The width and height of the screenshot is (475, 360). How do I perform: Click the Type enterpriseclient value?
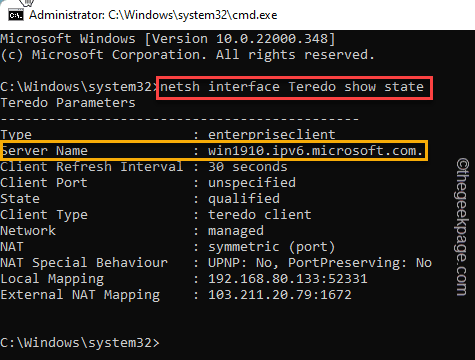[x=272, y=135]
